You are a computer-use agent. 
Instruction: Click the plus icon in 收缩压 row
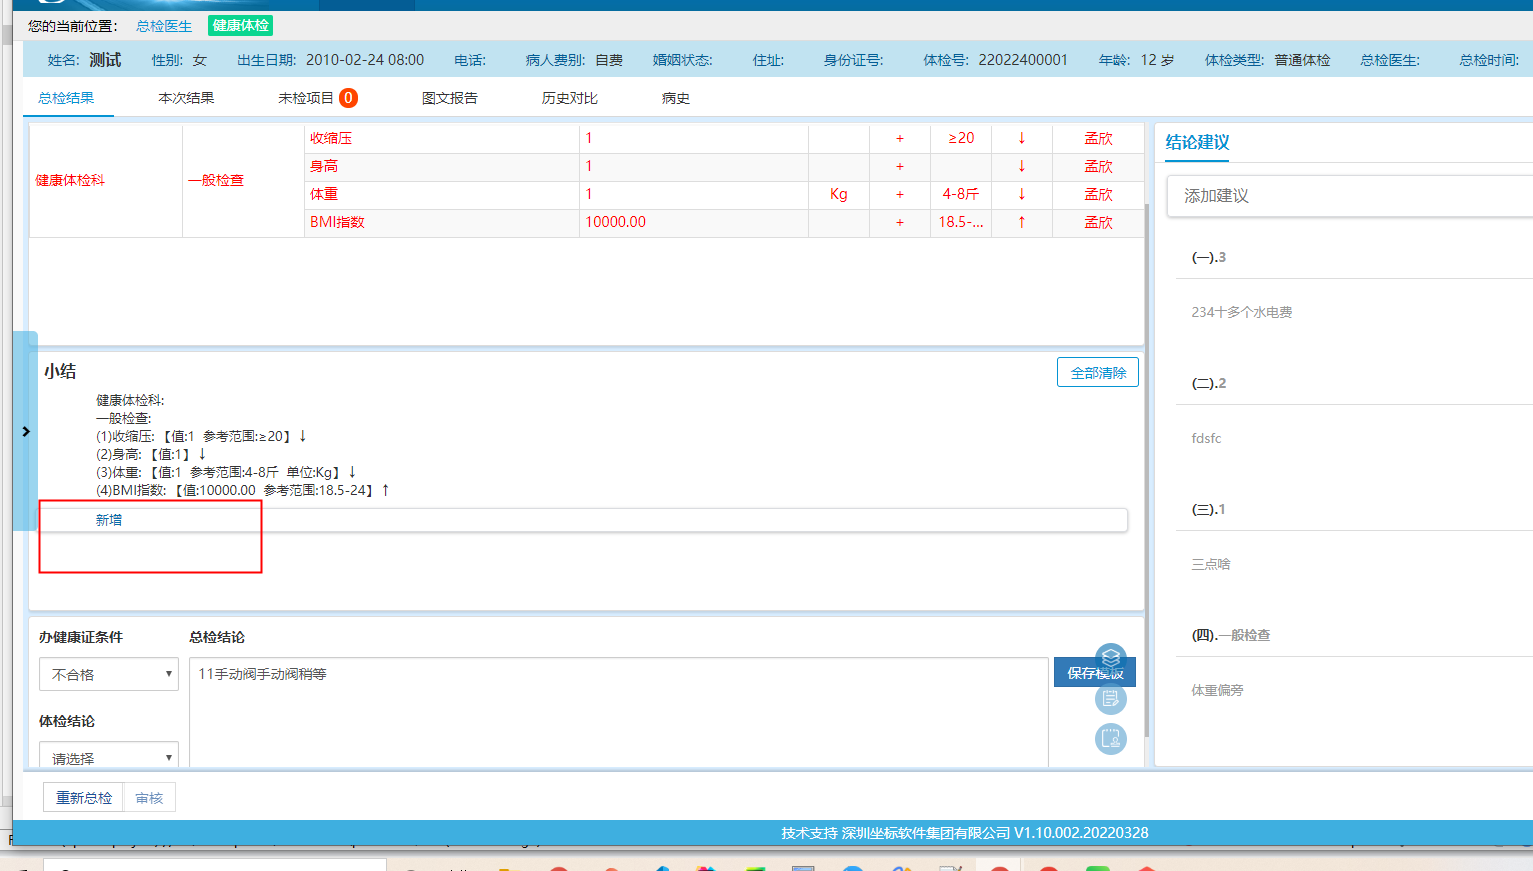tap(900, 139)
